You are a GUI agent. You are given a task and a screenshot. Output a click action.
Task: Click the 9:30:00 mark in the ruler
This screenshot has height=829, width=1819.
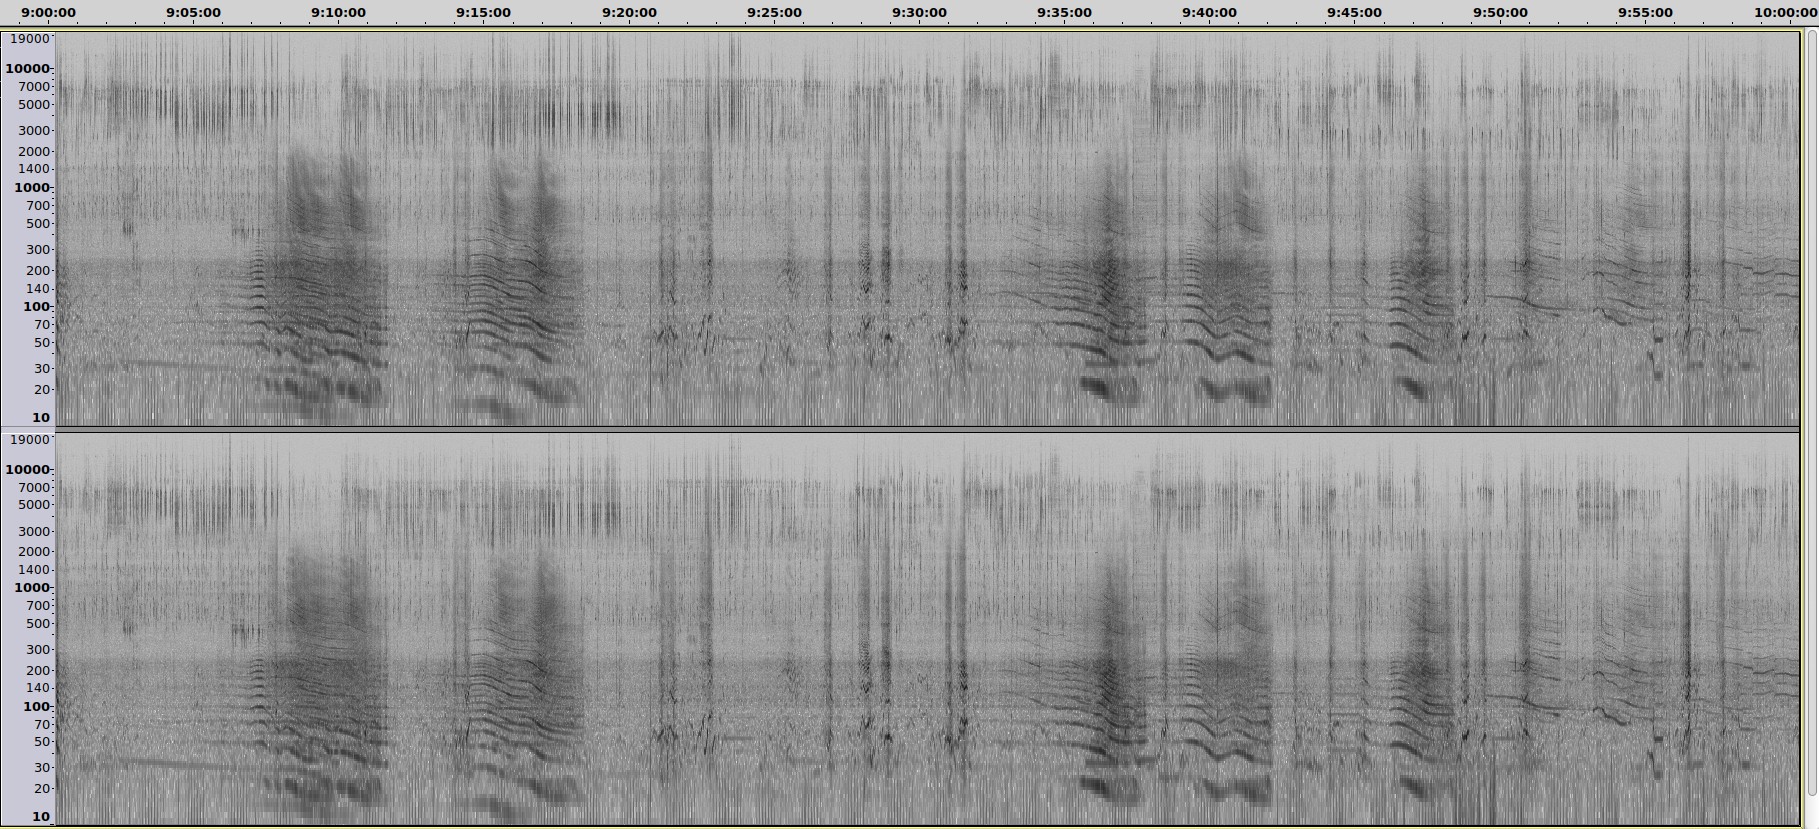pyautogui.click(x=920, y=12)
